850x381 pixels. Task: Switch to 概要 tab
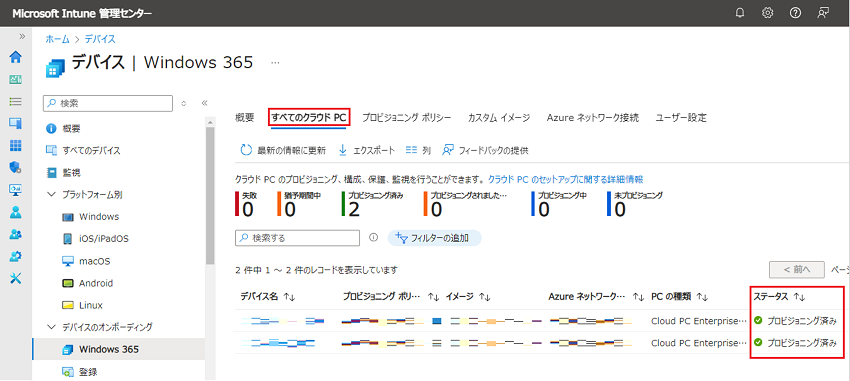click(244, 118)
